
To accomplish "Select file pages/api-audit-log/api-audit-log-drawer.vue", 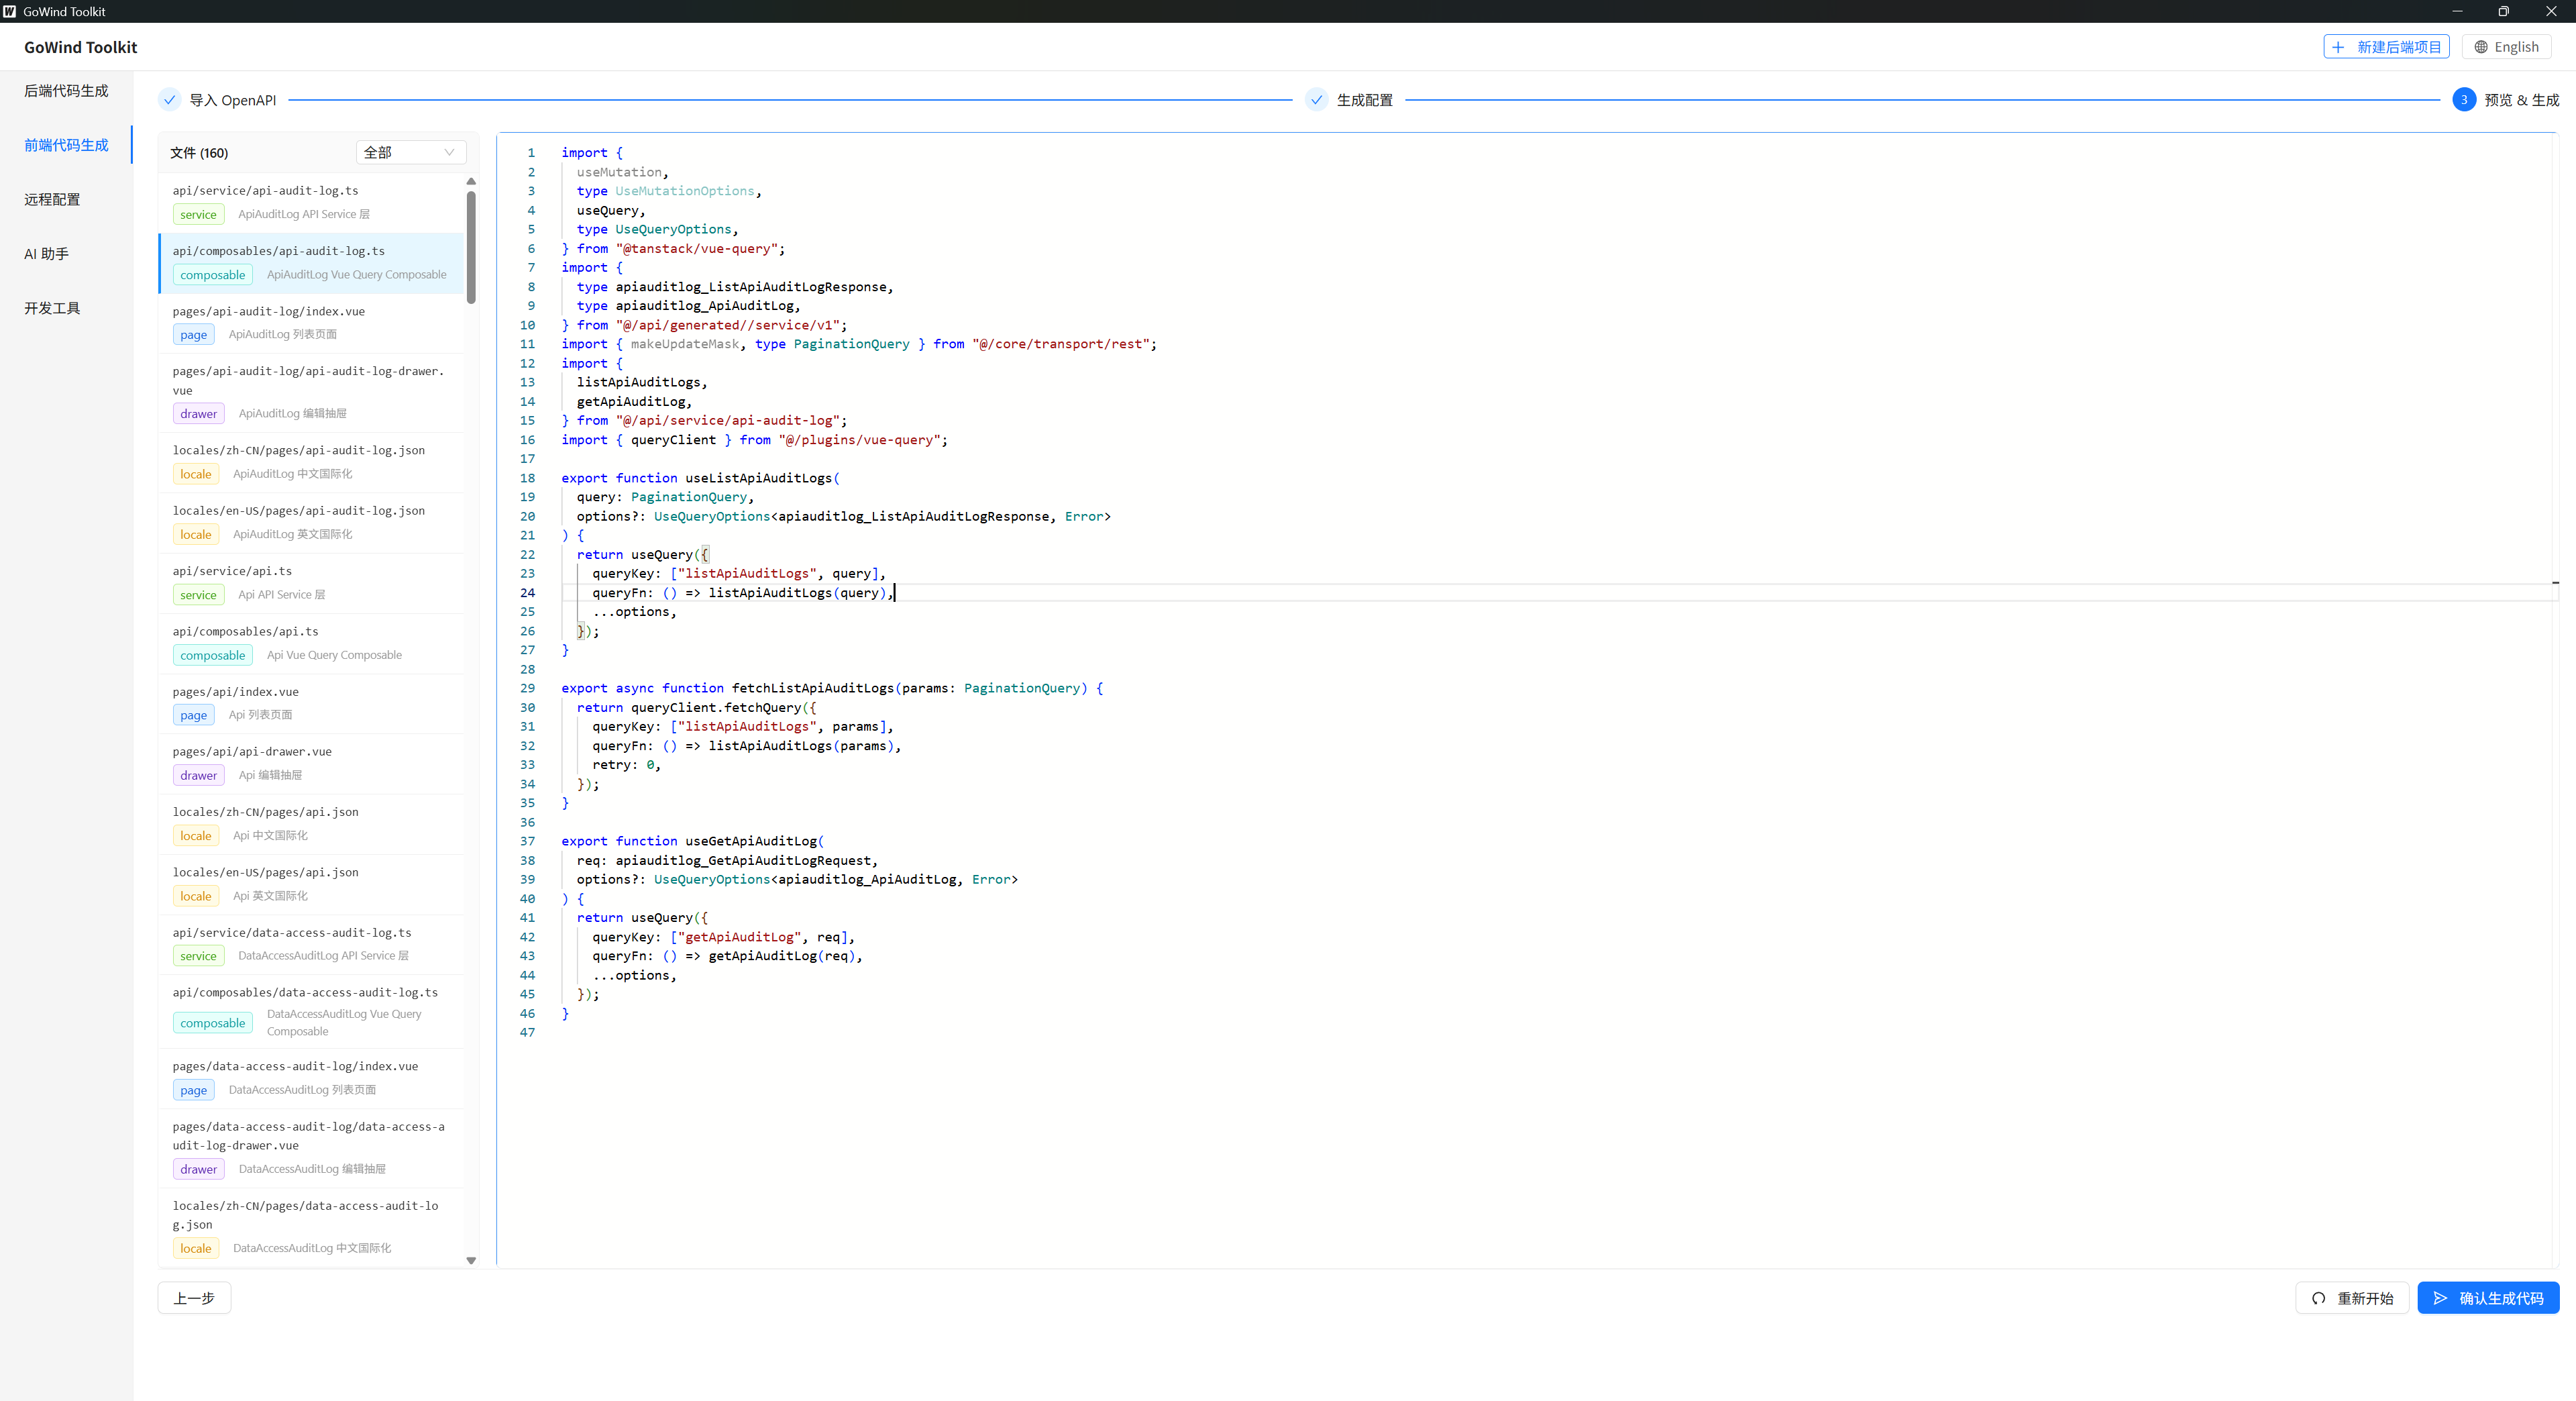I will [x=311, y=392].
